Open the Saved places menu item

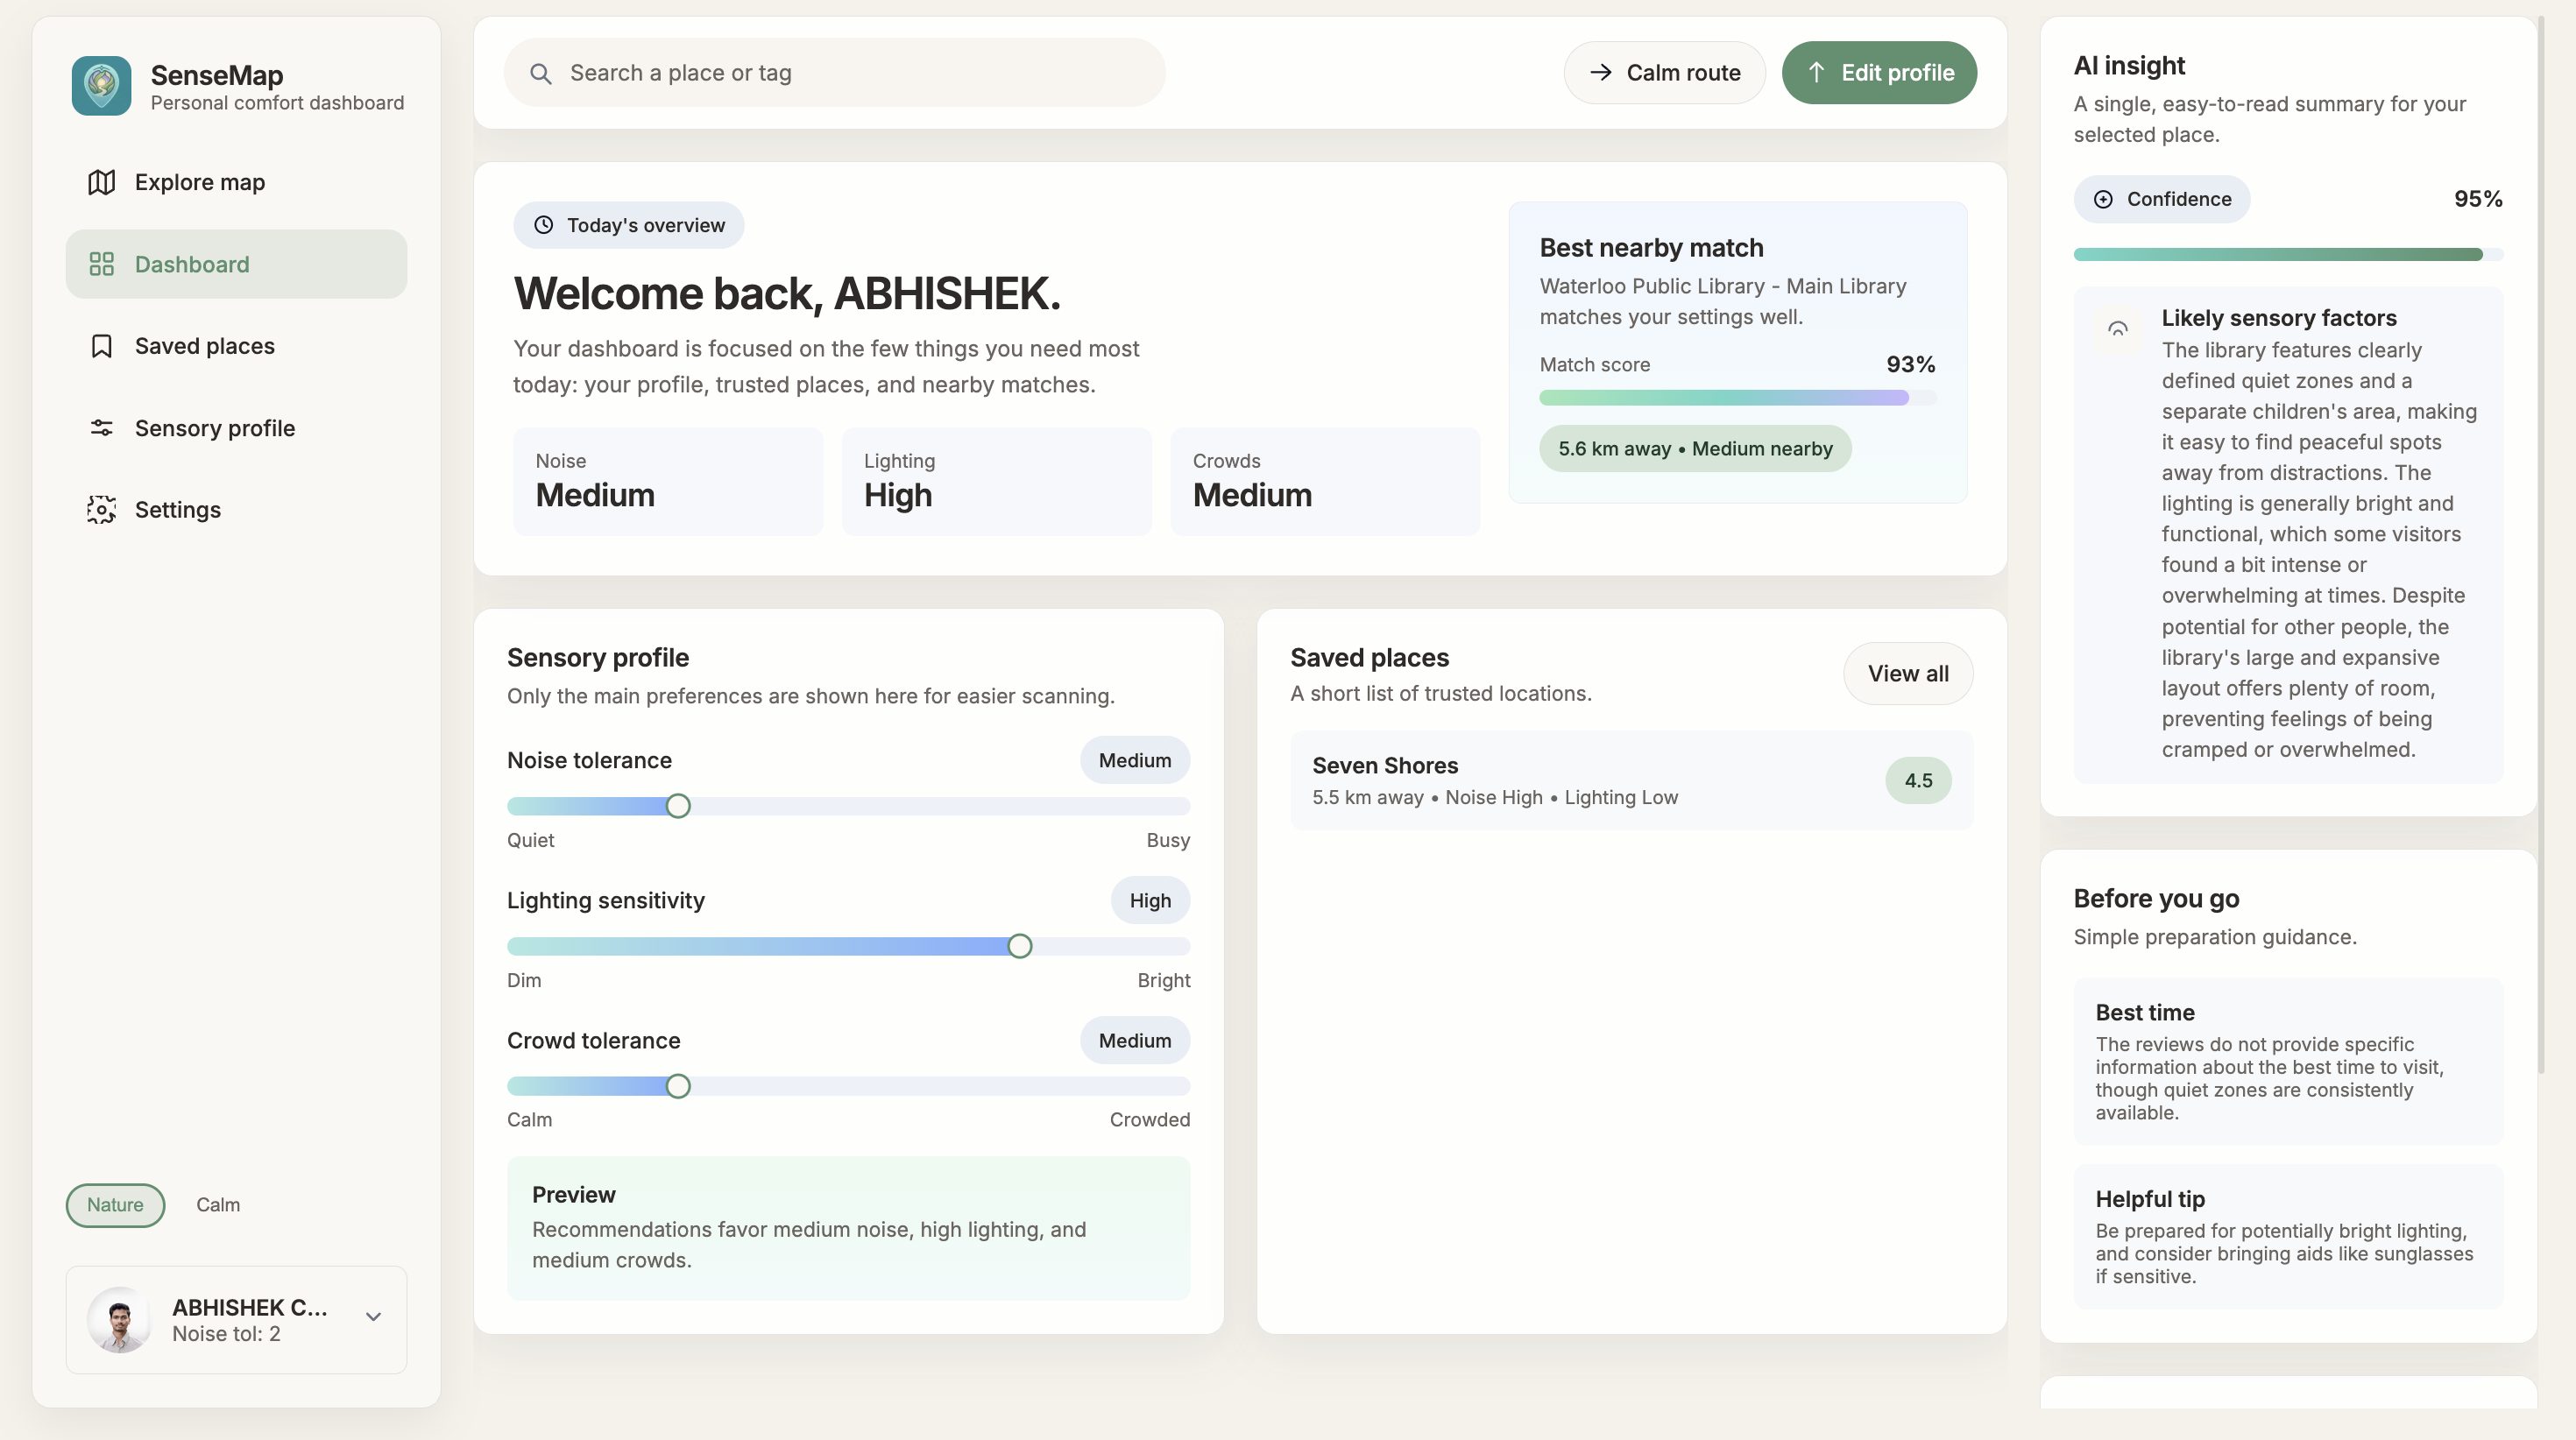[x=205, y=346]
